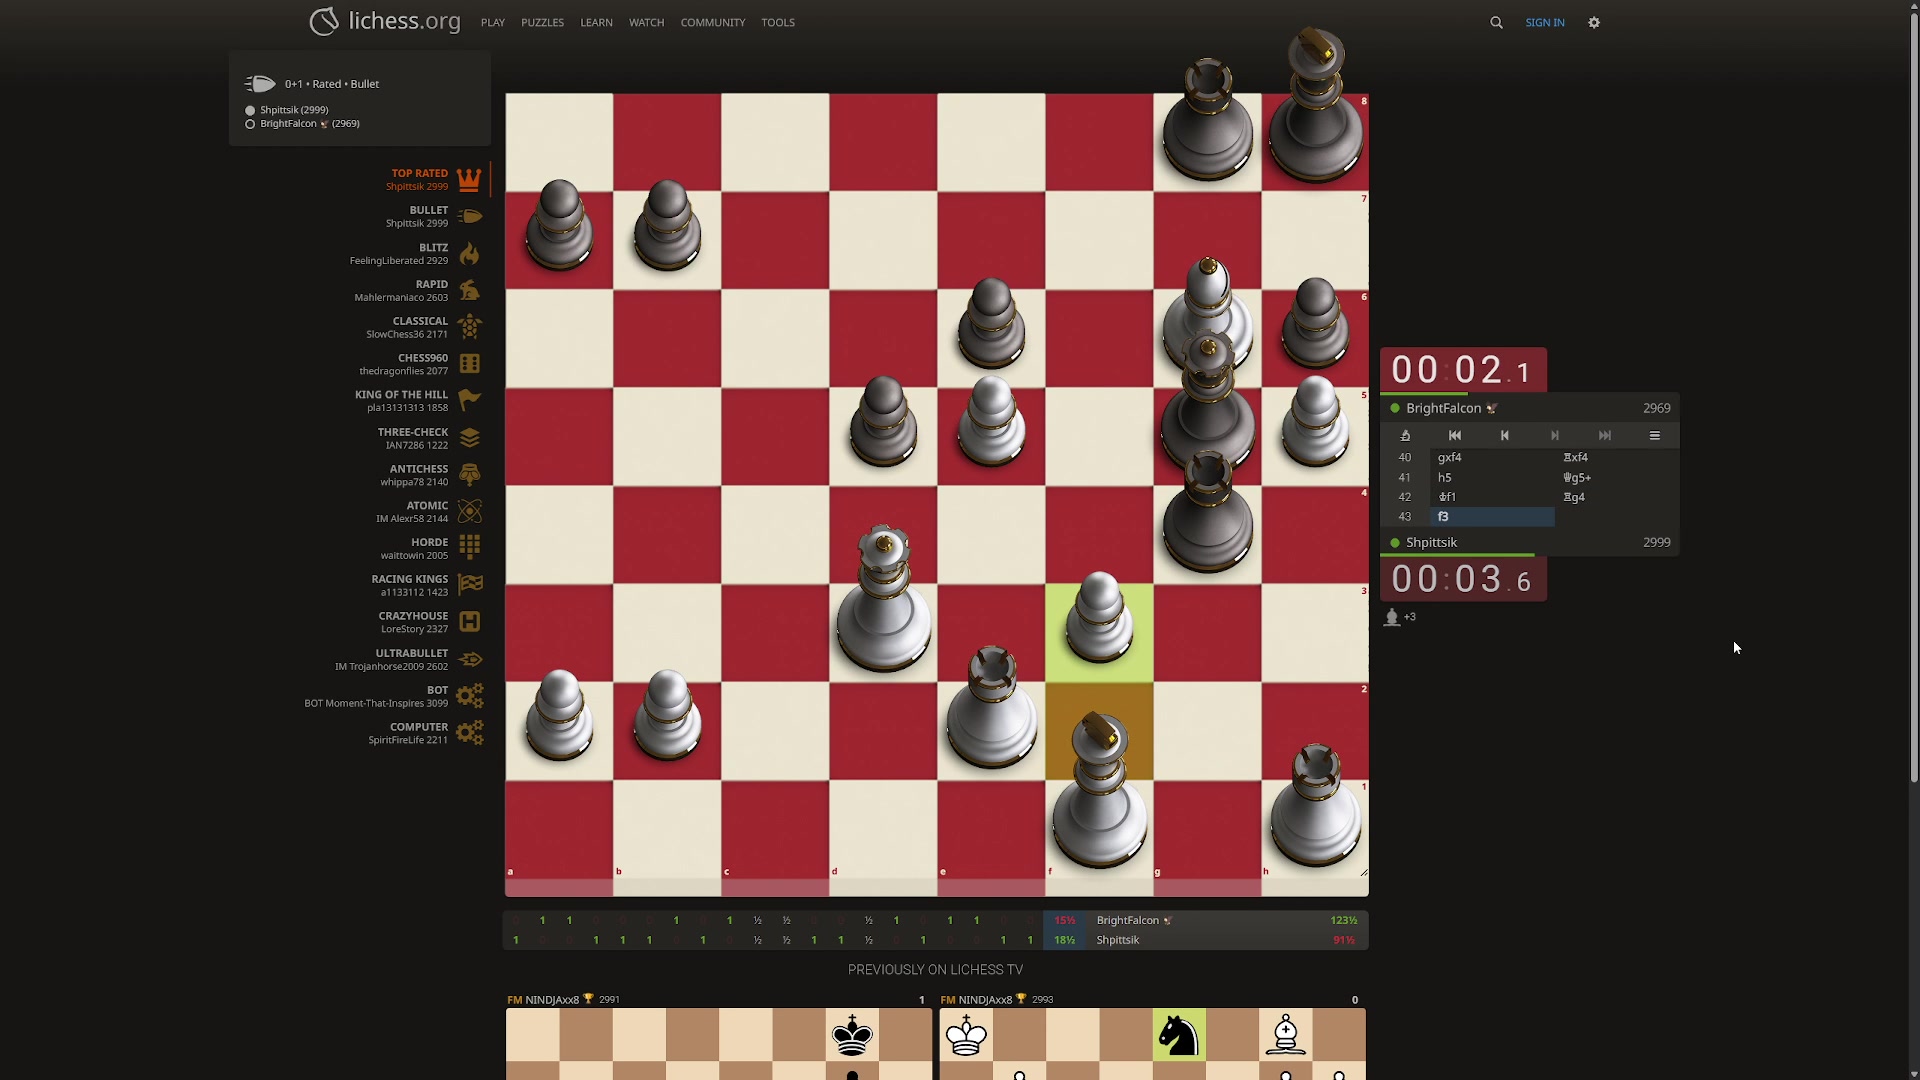Open previous NINDJAxx8 game board thumbnail
Image resolution: width=1920 pixels, height=1080 pixels.
tap(718, 1043)
